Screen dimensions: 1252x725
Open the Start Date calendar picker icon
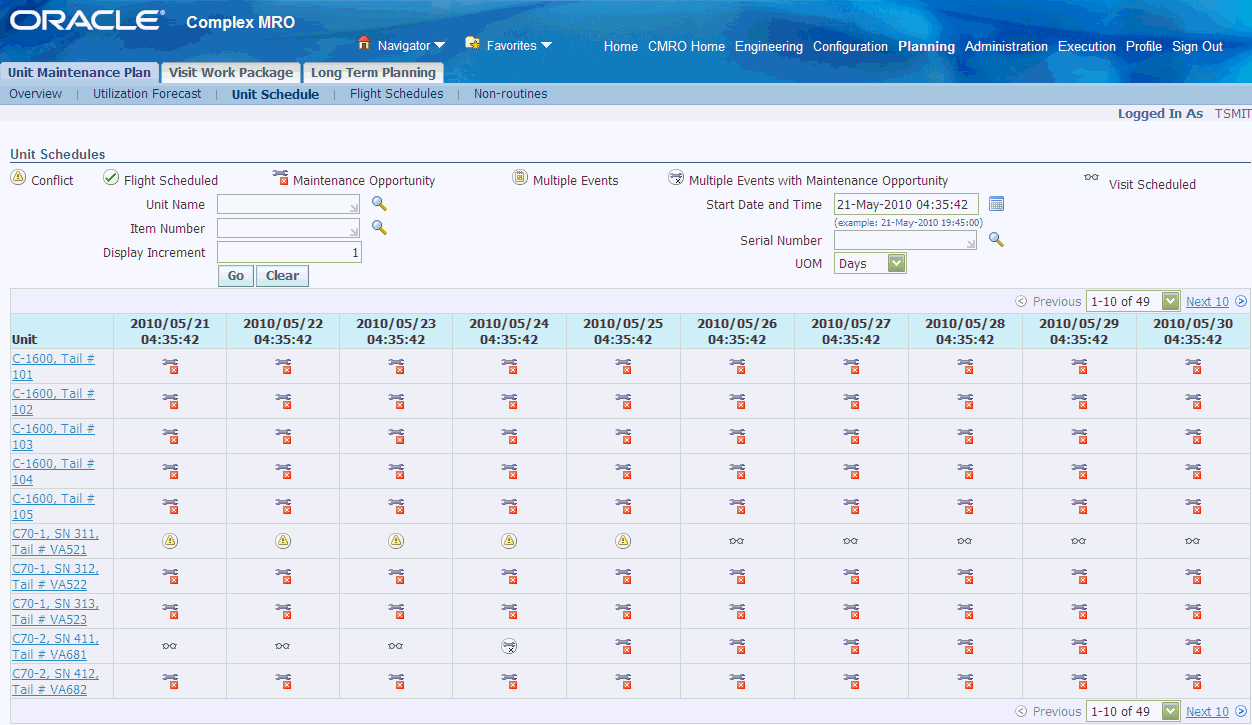996,204
